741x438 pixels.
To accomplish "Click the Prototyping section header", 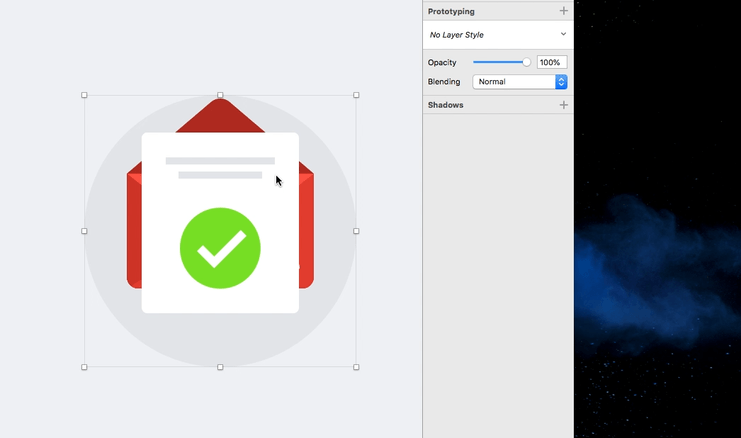I will coord(452,11).
